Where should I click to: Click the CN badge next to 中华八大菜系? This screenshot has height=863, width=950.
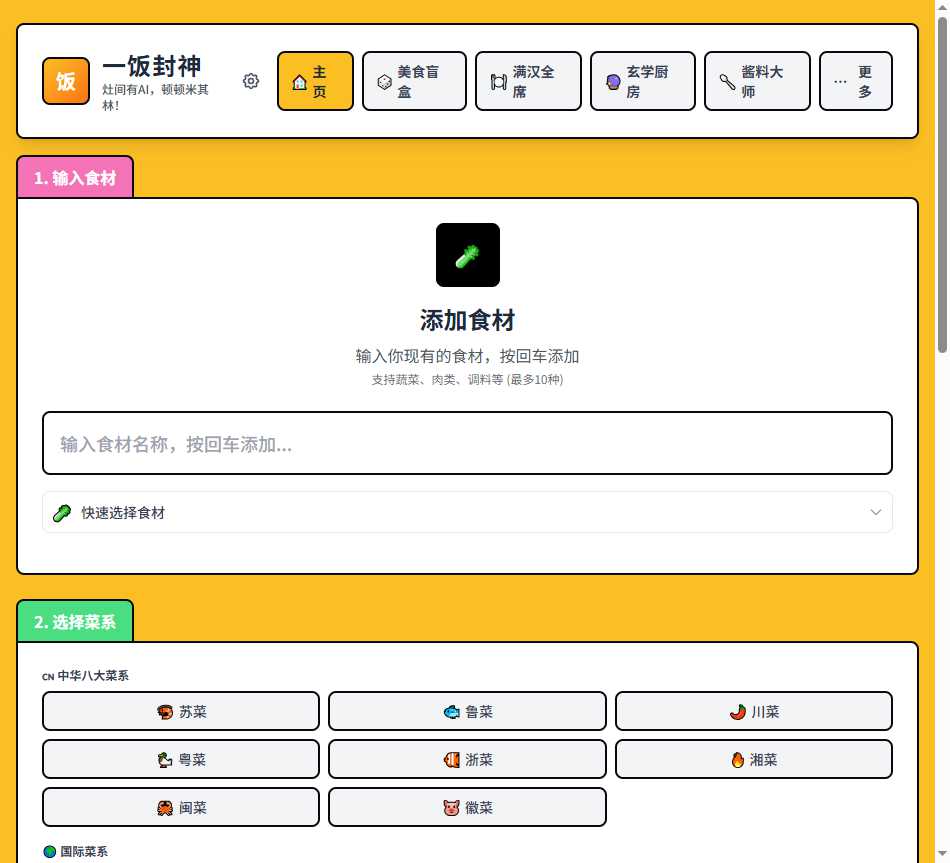(x=47, y=676)
